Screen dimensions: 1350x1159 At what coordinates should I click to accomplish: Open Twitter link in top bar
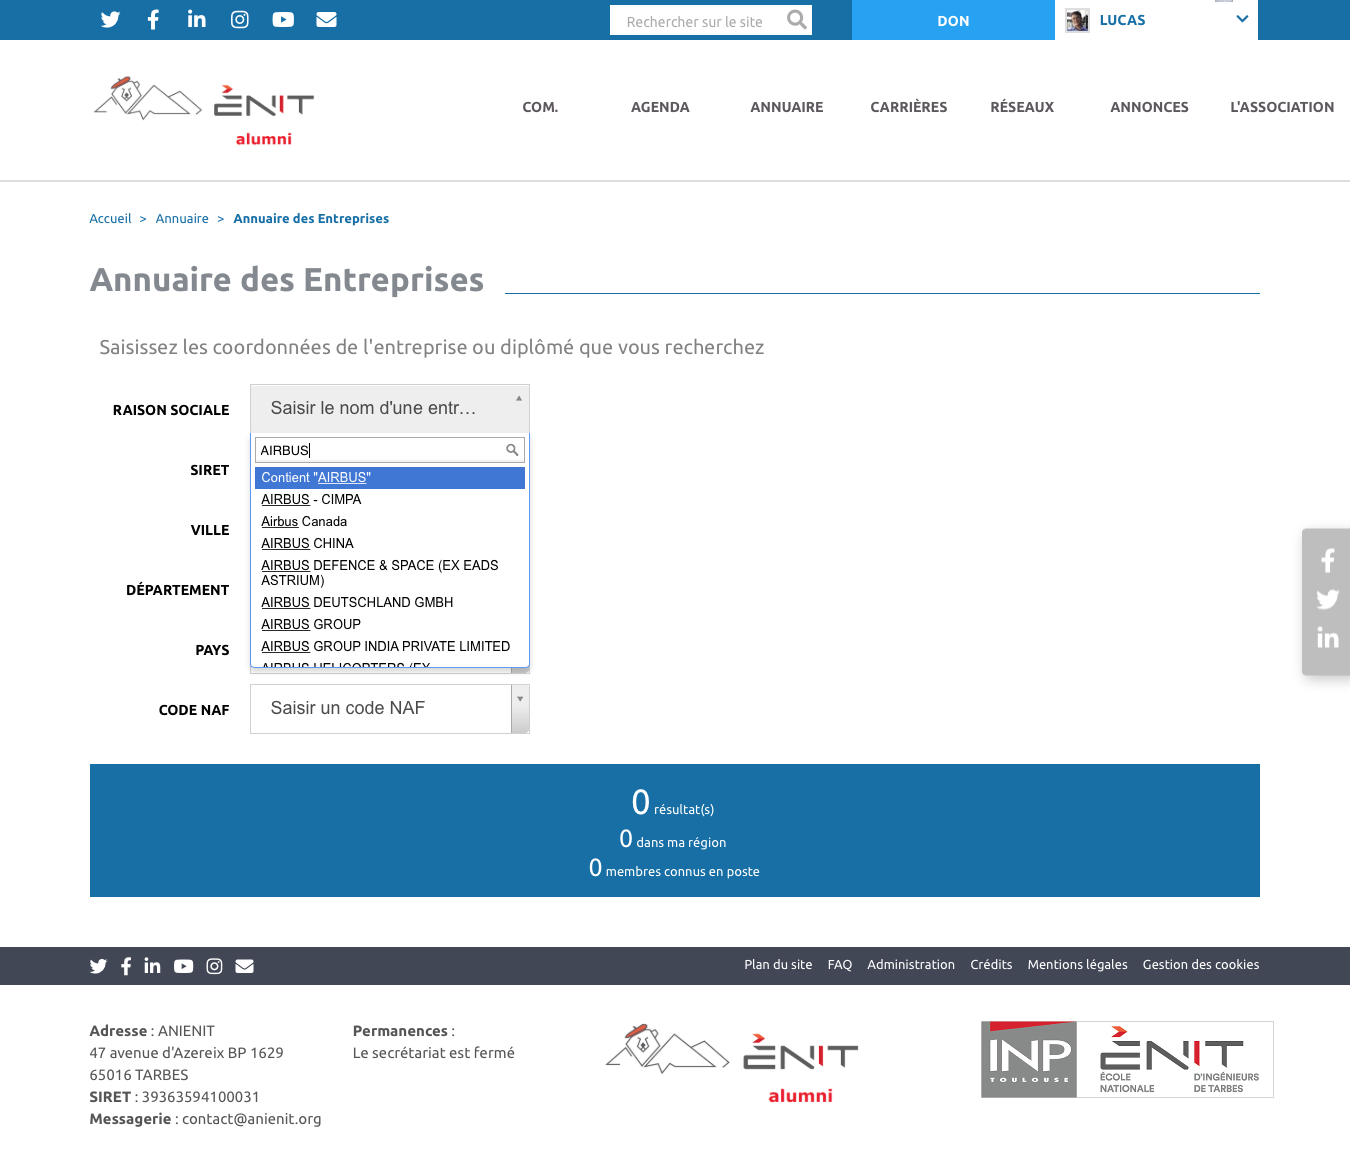[x=110, y=20]
